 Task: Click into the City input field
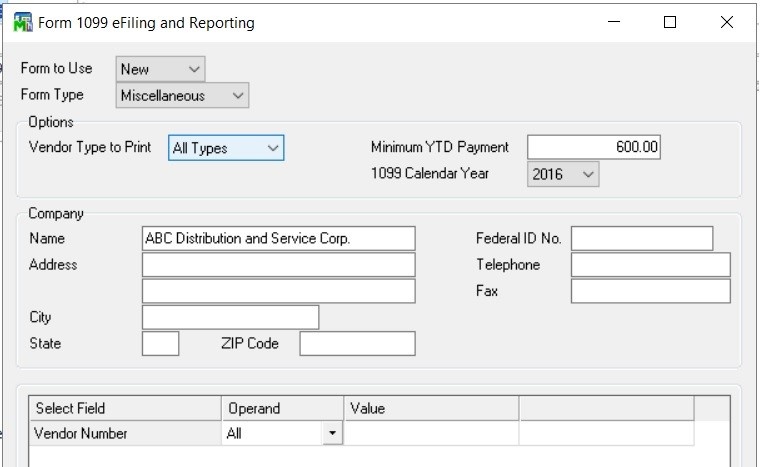point(230,318)
